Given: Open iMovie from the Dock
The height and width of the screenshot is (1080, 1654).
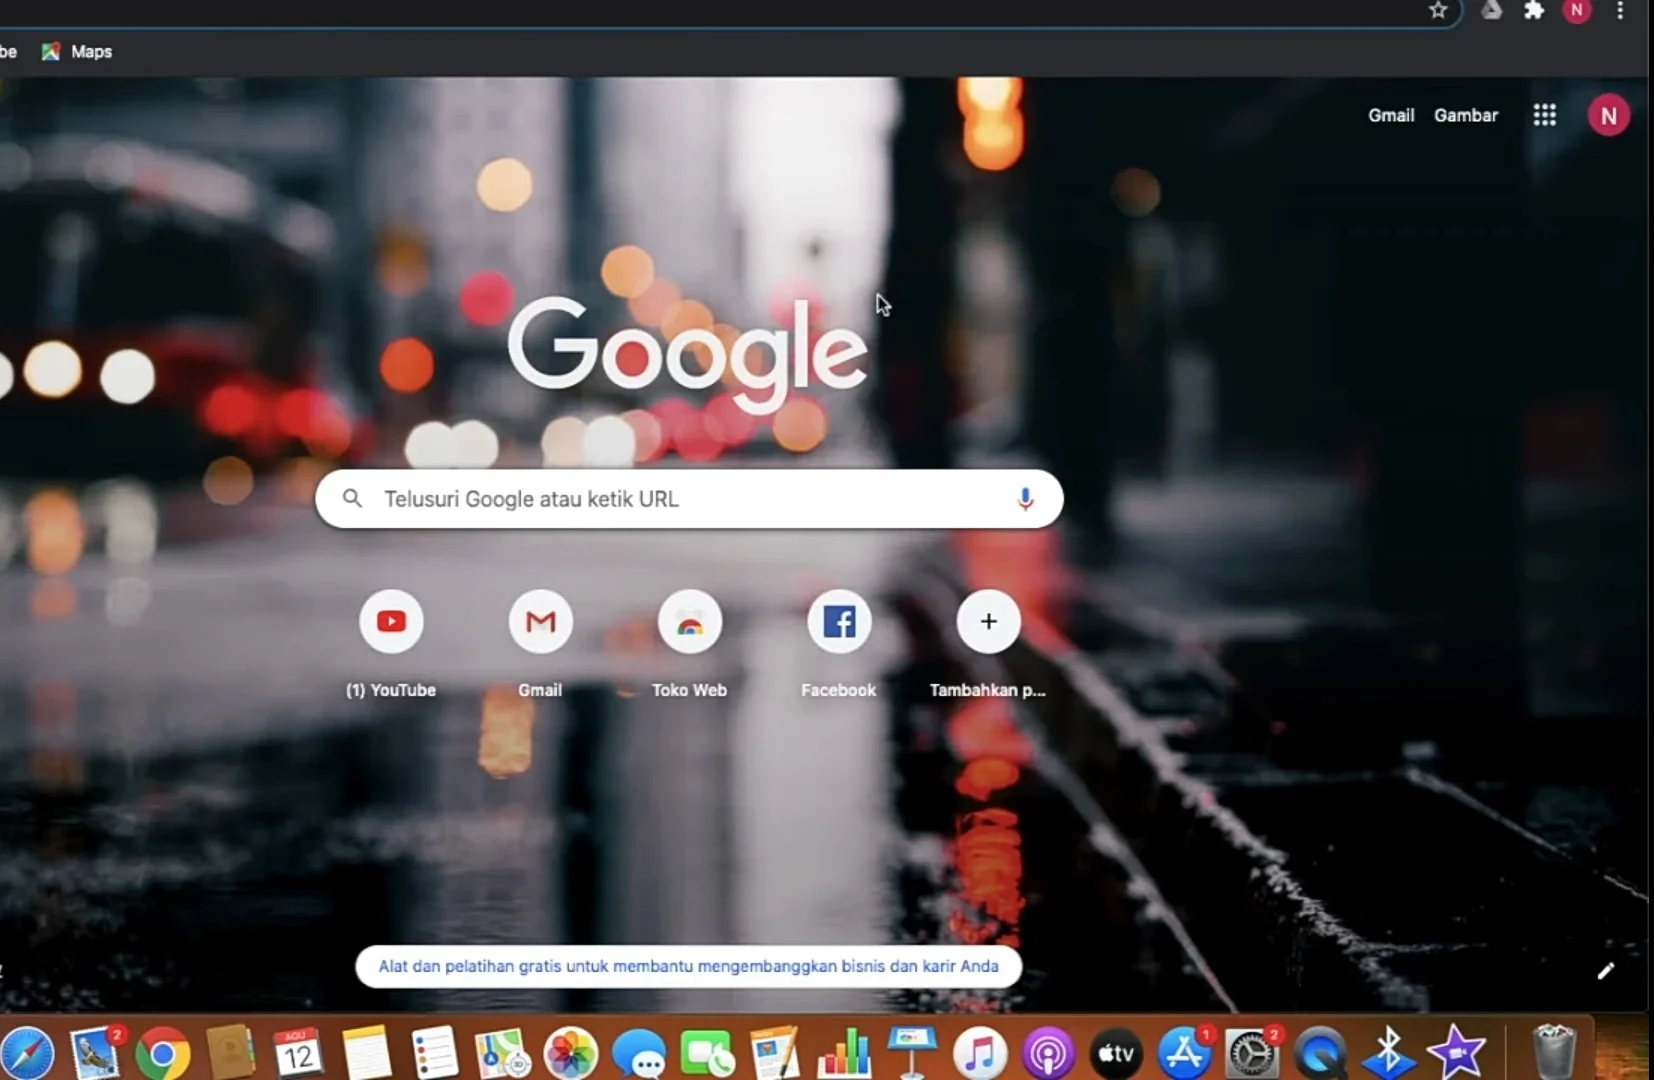Looking at the screenshot, I should (x=1457, y=1053).
